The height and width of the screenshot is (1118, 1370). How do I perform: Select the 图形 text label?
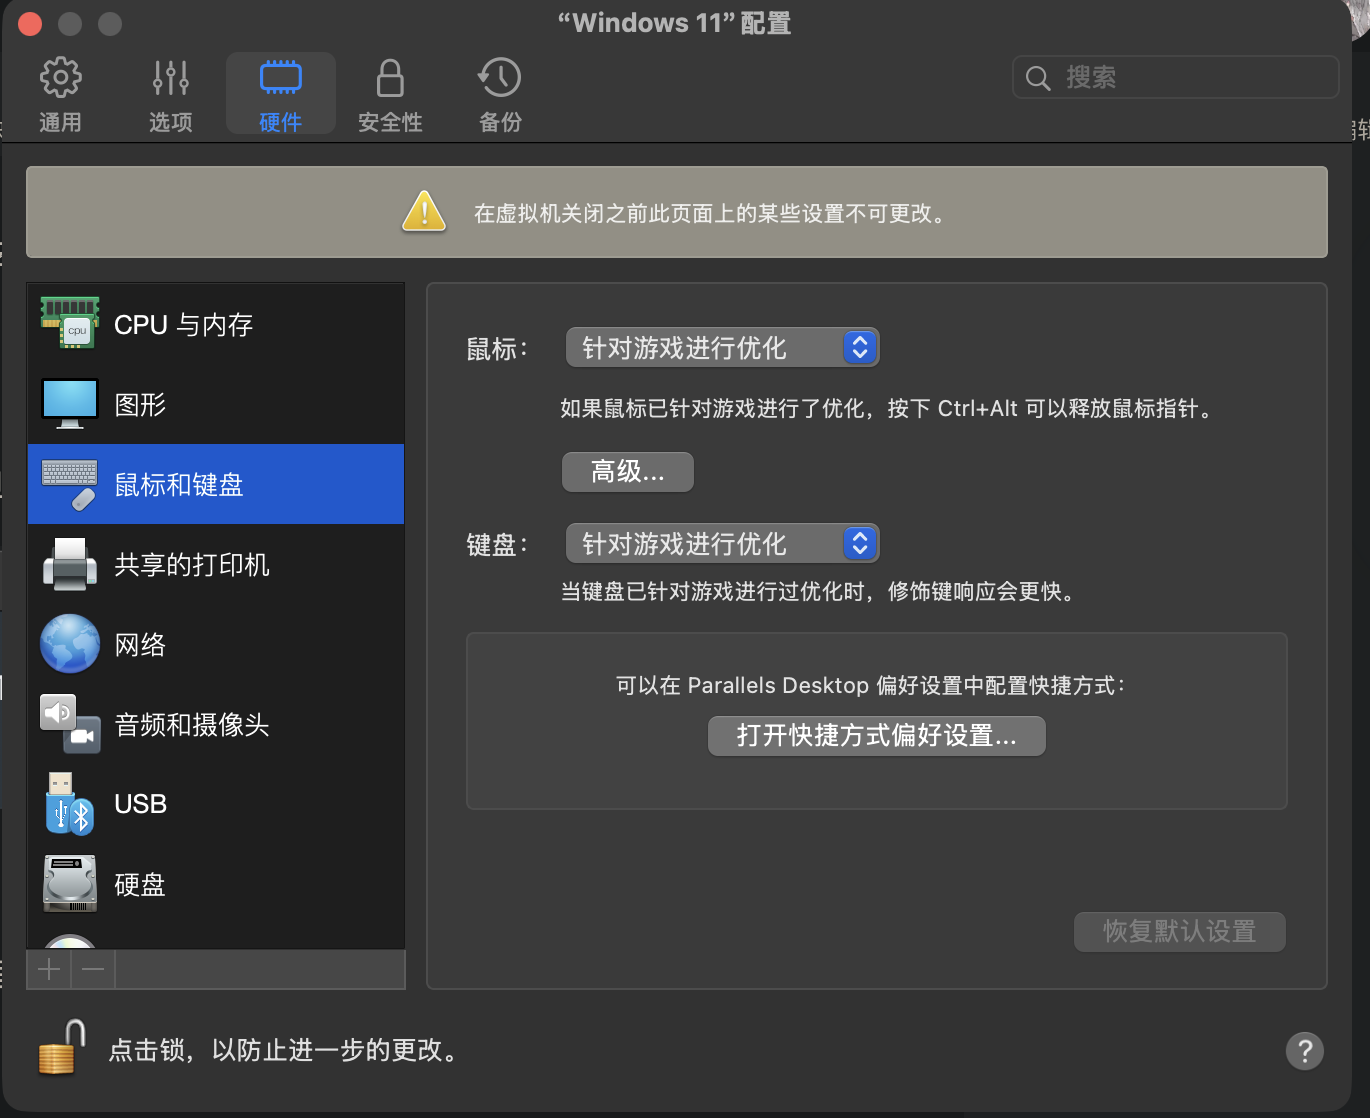(x=140, y=405)
